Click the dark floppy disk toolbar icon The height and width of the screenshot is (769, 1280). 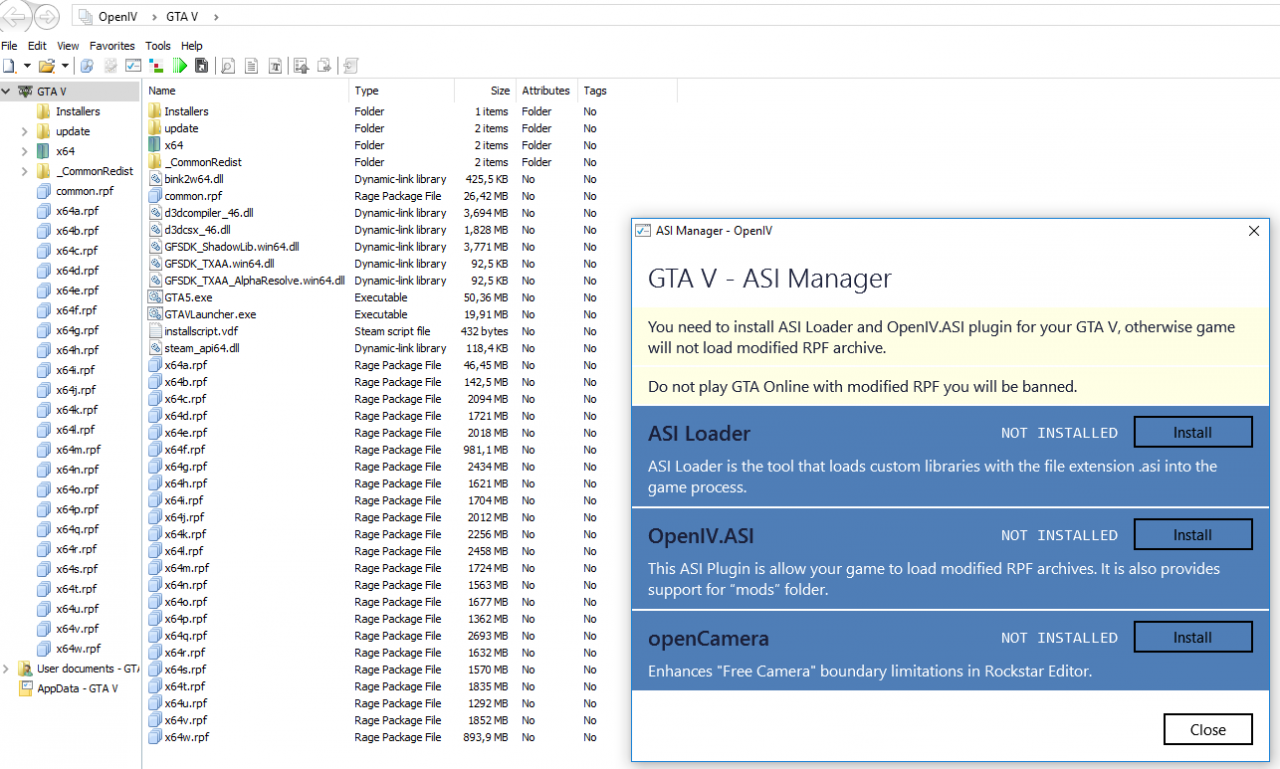(201, 66)
